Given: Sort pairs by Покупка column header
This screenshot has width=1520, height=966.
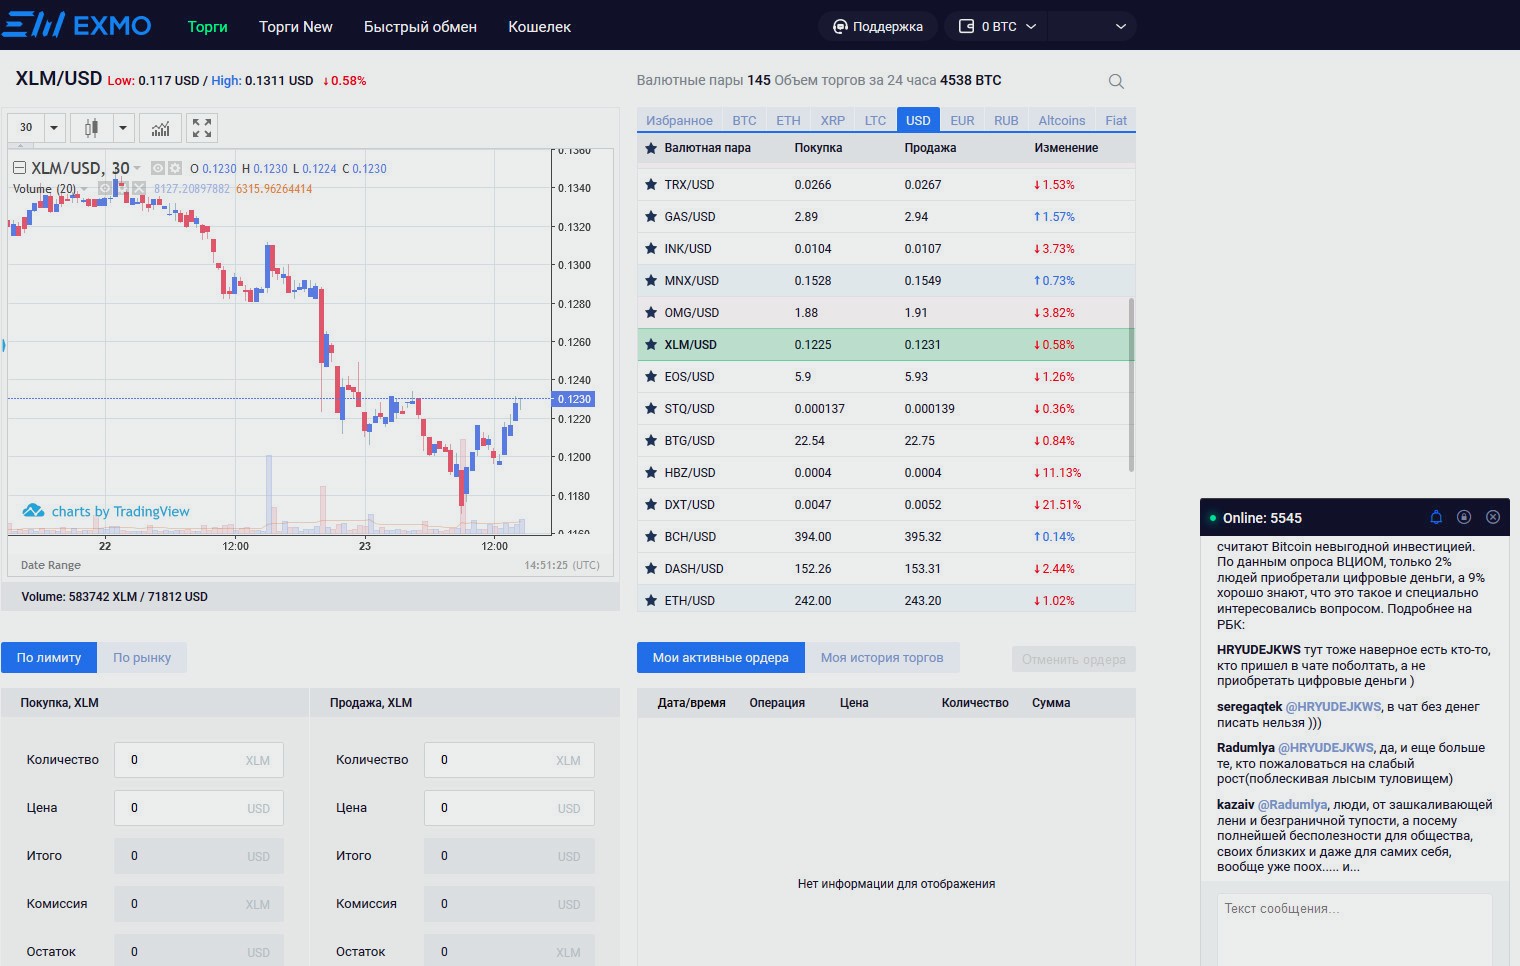Looking at the screenshot, I should pyautogui.click(x=818, y=148).
